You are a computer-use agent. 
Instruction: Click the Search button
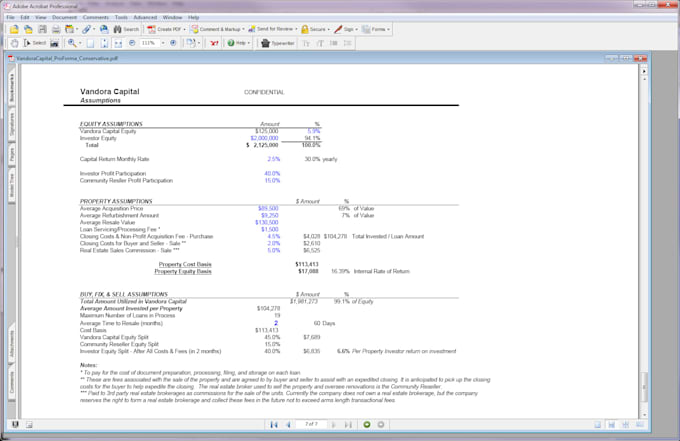click(x=126, y=30)
